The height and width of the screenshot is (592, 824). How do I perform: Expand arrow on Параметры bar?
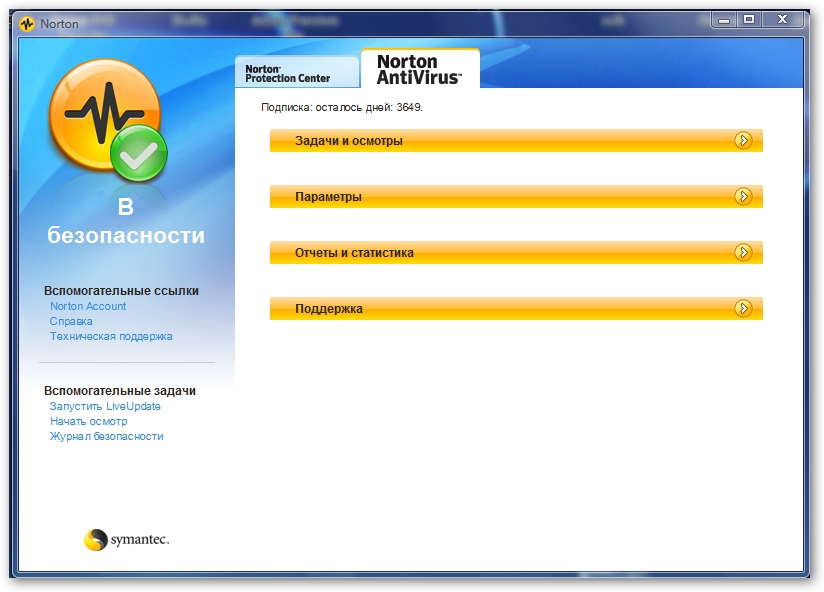coord(743,196)
